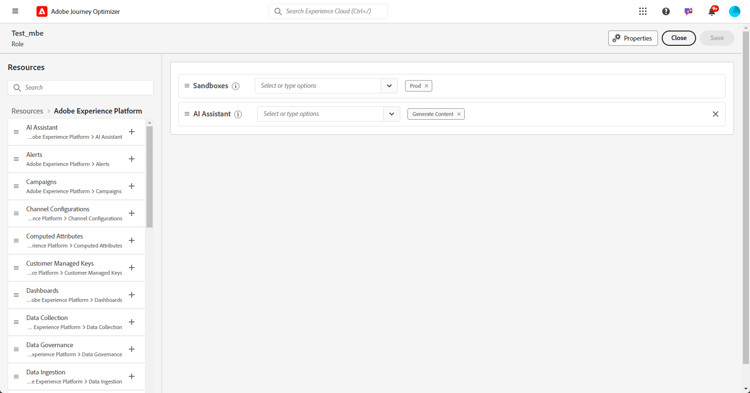Image resolution: width=750 pixels, height=393 pixels.
Task: Select the Data Governance list item
Action: tap(77, 349)
